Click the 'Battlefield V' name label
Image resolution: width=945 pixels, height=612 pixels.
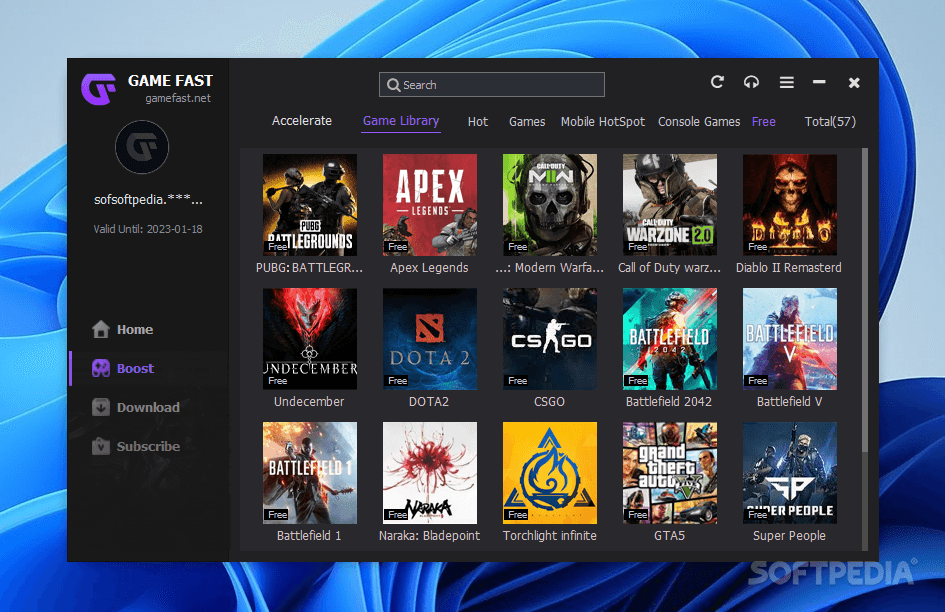[x=789, y=402]
